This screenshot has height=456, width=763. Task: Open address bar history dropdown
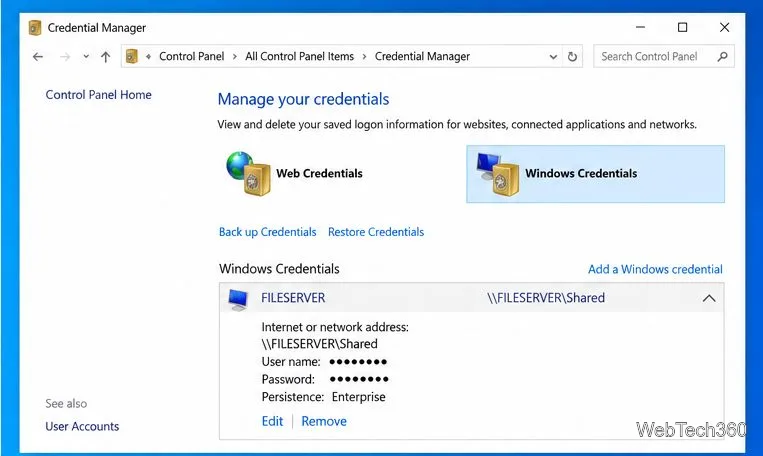pyautogui.click(x=553, y=56)
